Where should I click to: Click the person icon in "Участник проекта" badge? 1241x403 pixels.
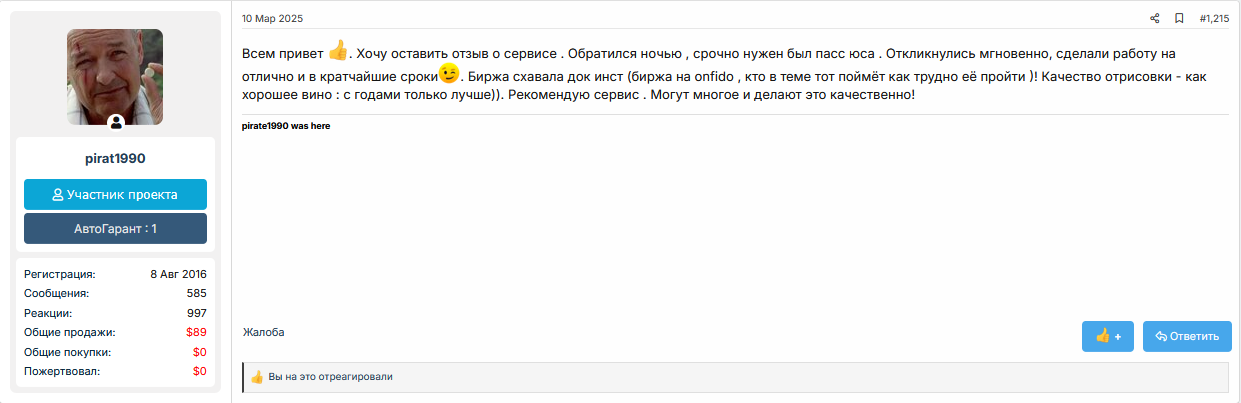coord(58,195)
